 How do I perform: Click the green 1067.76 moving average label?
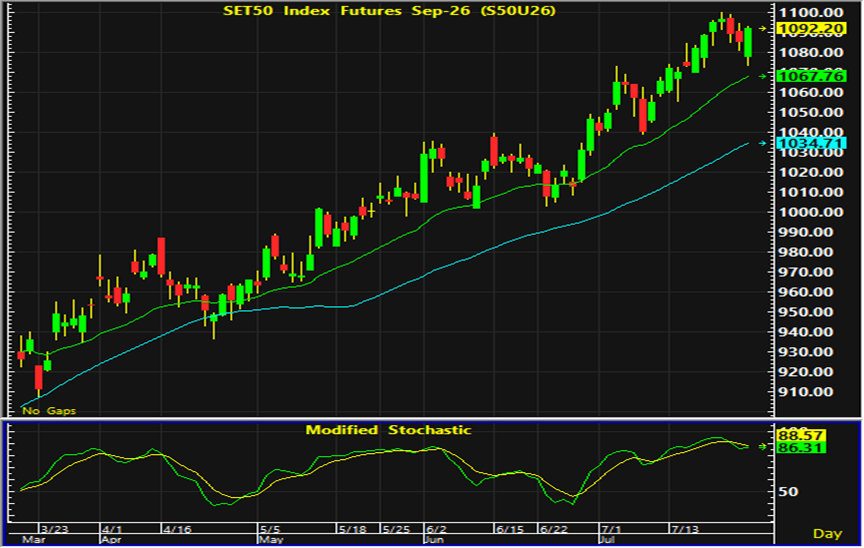click(811, 76)
